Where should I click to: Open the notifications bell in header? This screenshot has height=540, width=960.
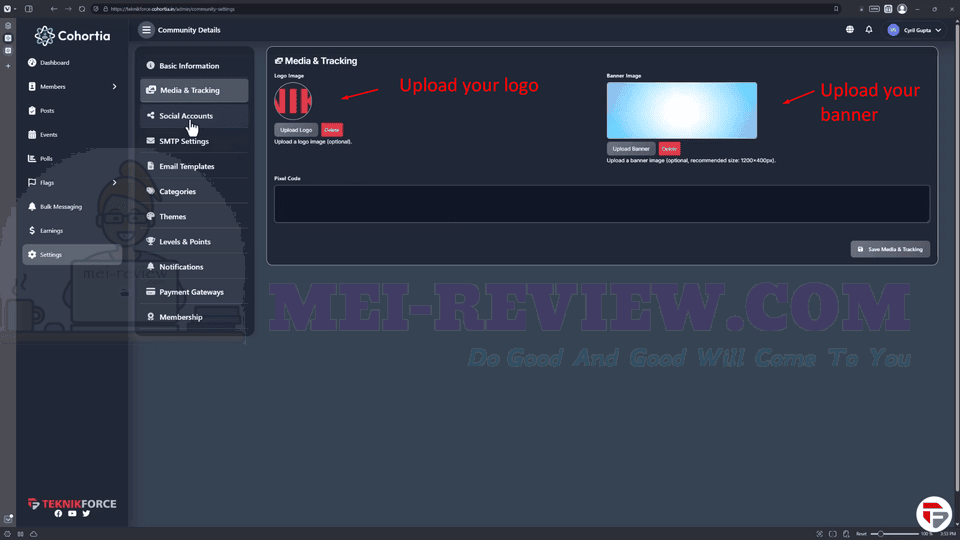coord(869,29)
